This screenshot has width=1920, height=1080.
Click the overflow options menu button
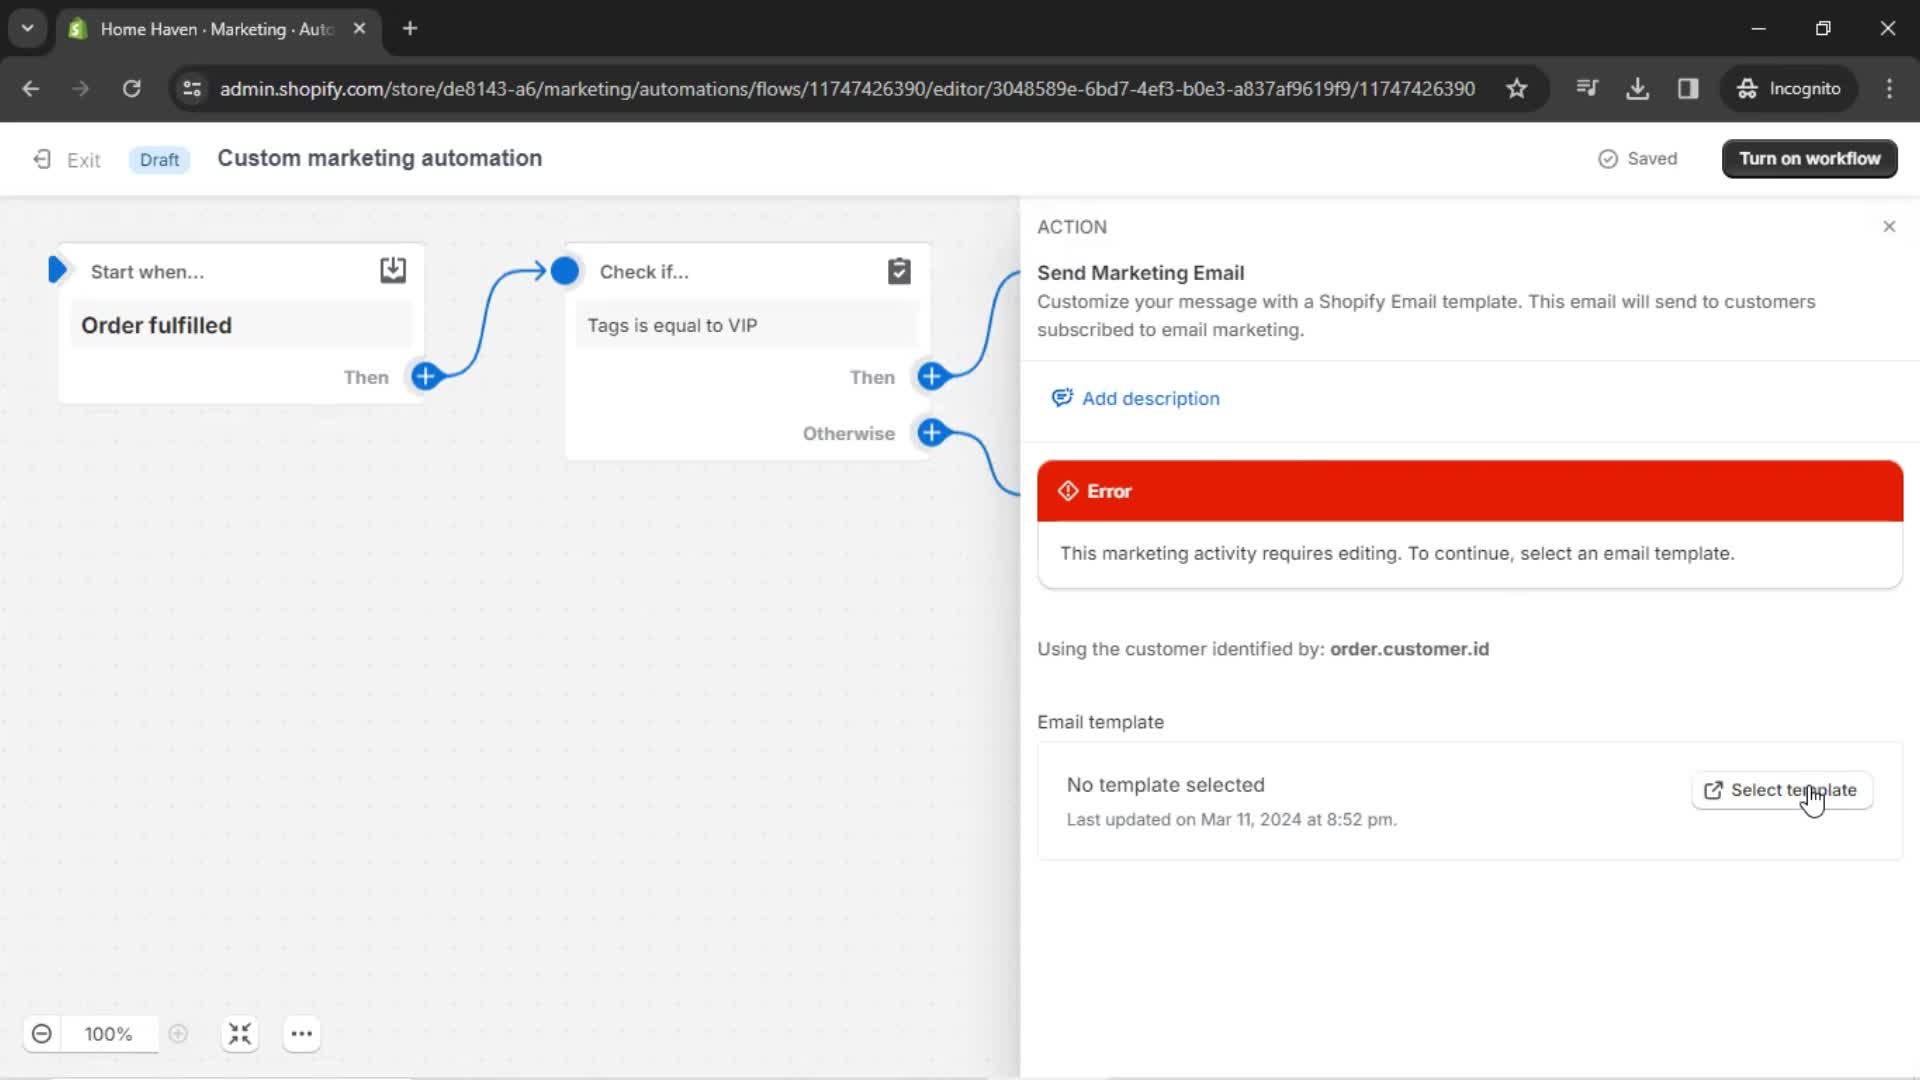point(301,1034)
